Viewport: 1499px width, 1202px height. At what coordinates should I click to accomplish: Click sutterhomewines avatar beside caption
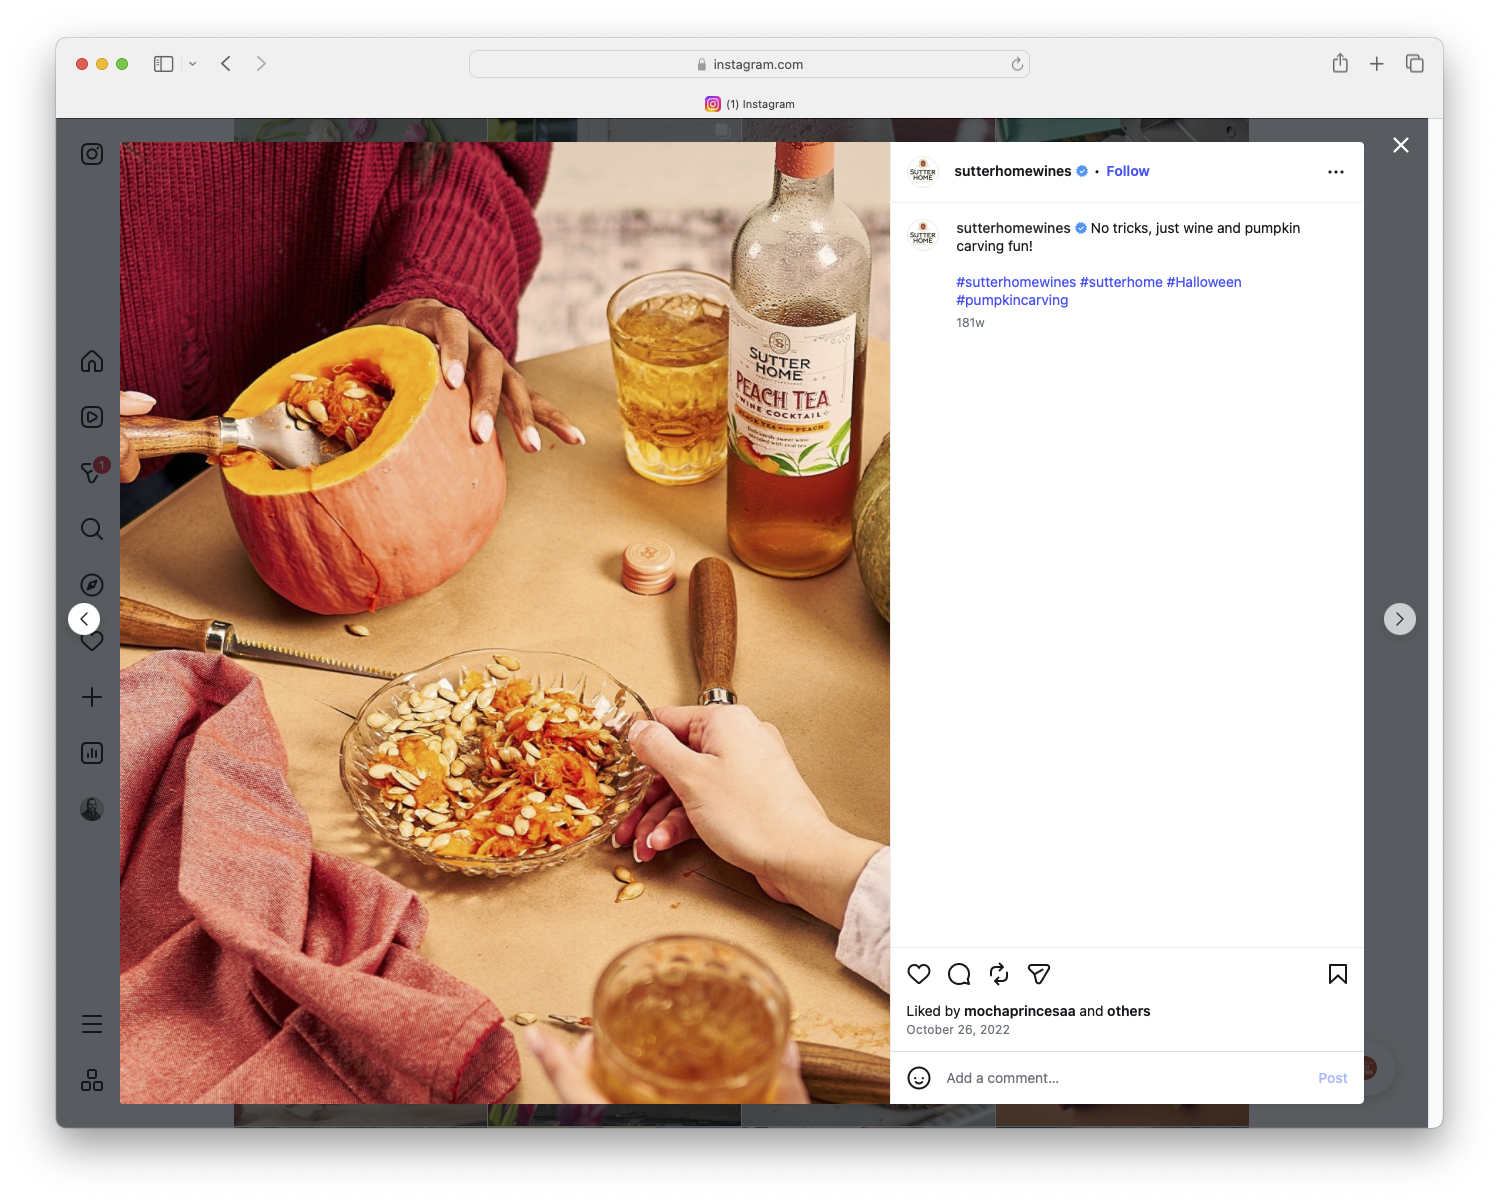[923, 234]
